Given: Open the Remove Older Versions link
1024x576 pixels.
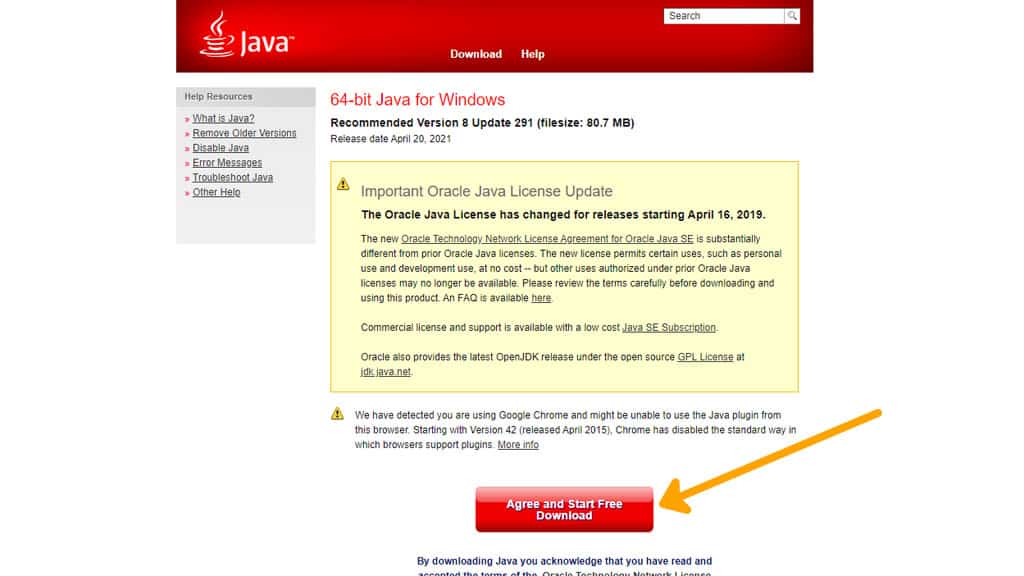Looking at the screenshot, I should 244,133.
